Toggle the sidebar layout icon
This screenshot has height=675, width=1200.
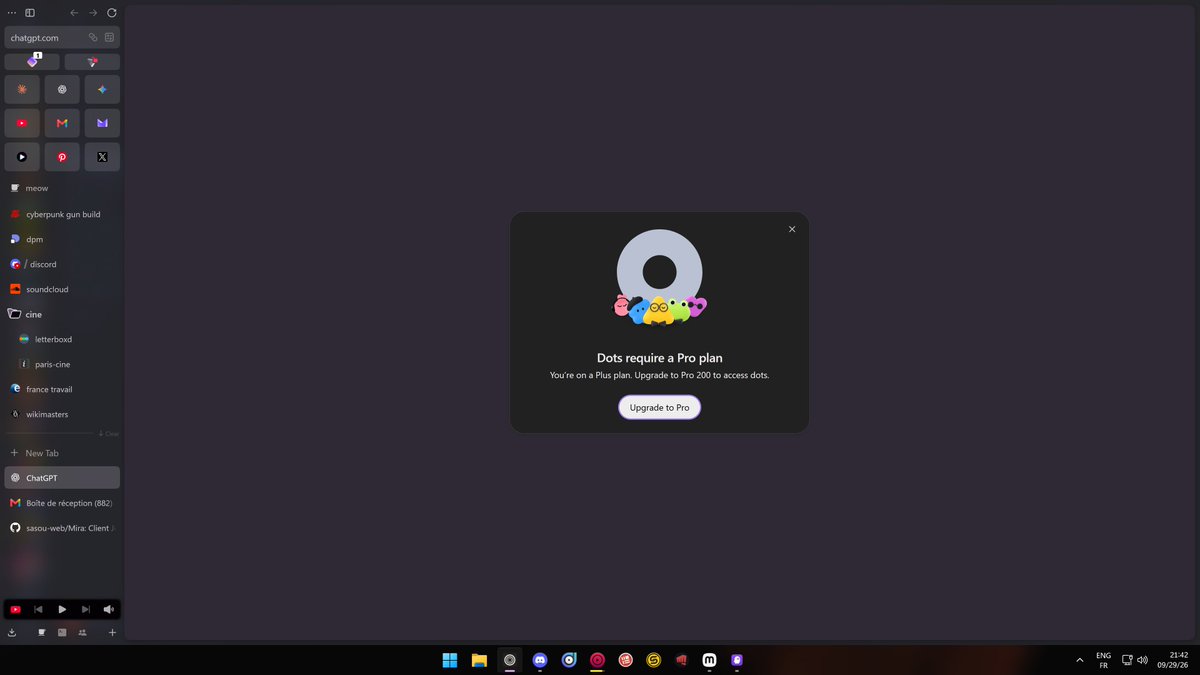[30, 13]
